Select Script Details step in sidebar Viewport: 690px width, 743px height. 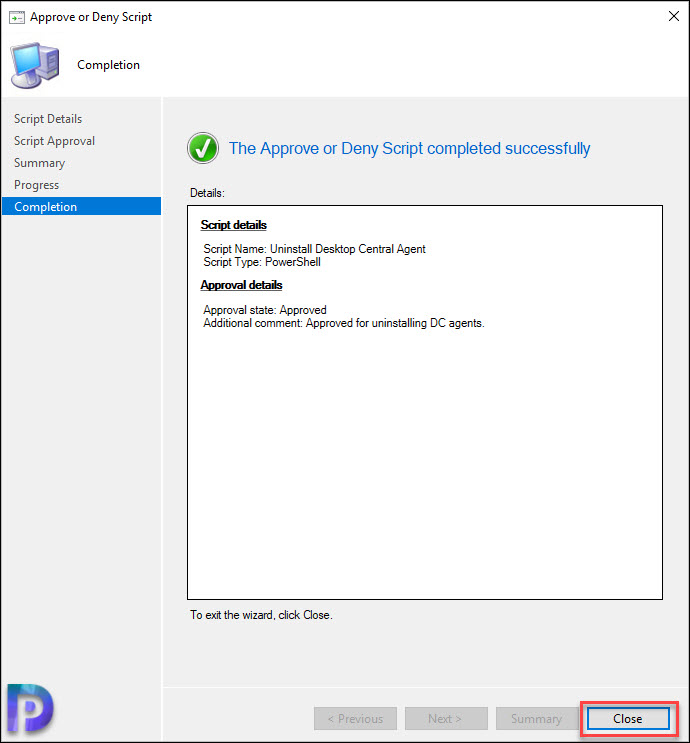coord(48,118)
